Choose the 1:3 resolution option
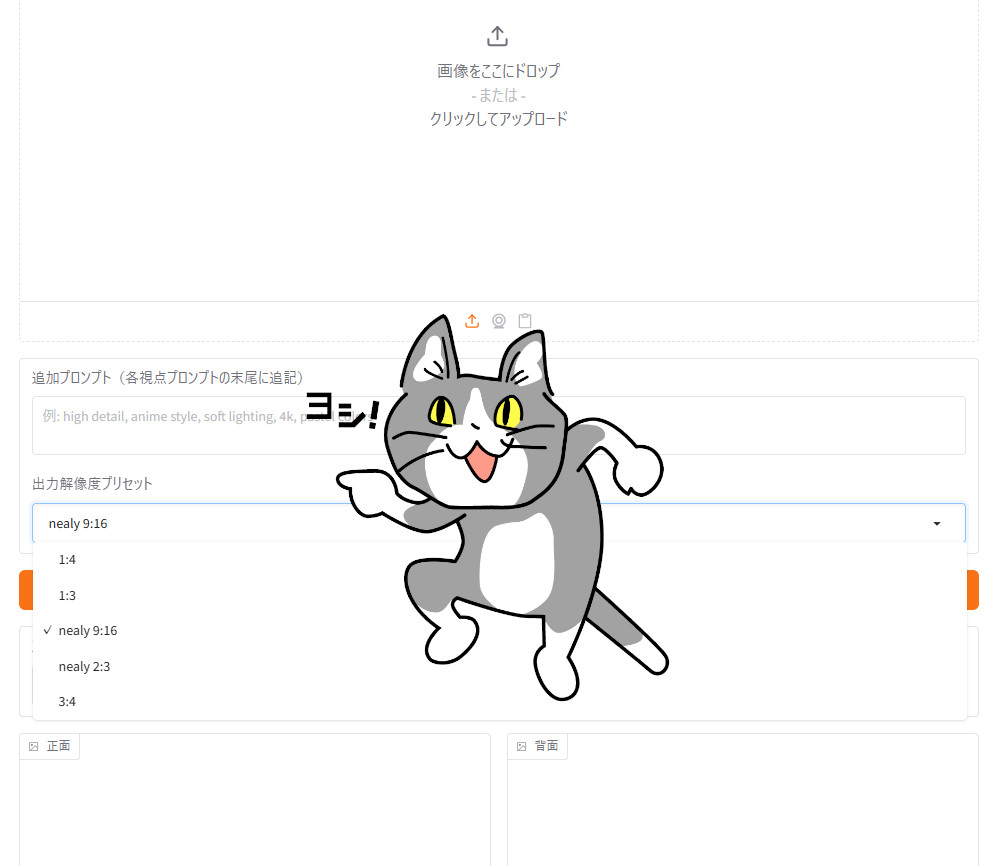The width and height of the screenshot is (1002, 866). pos(67,596)
